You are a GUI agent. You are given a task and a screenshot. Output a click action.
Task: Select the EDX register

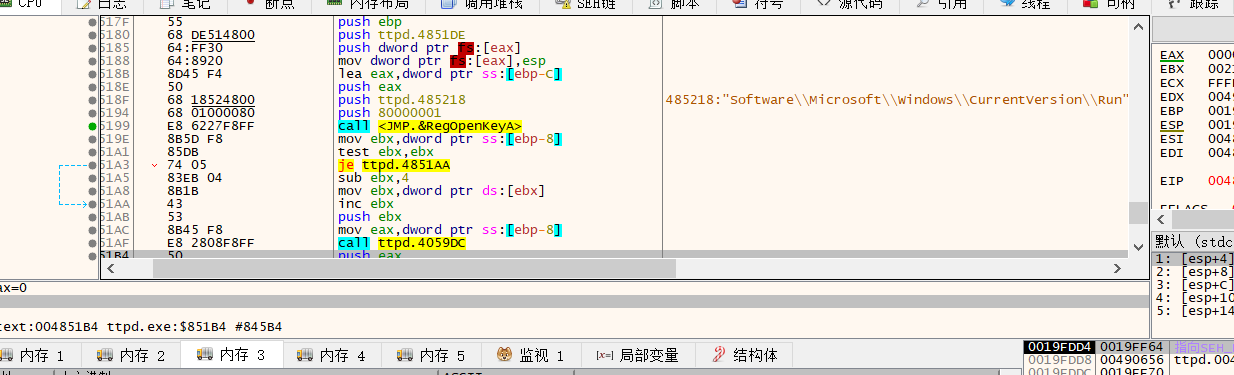[x=1171, y=97]
